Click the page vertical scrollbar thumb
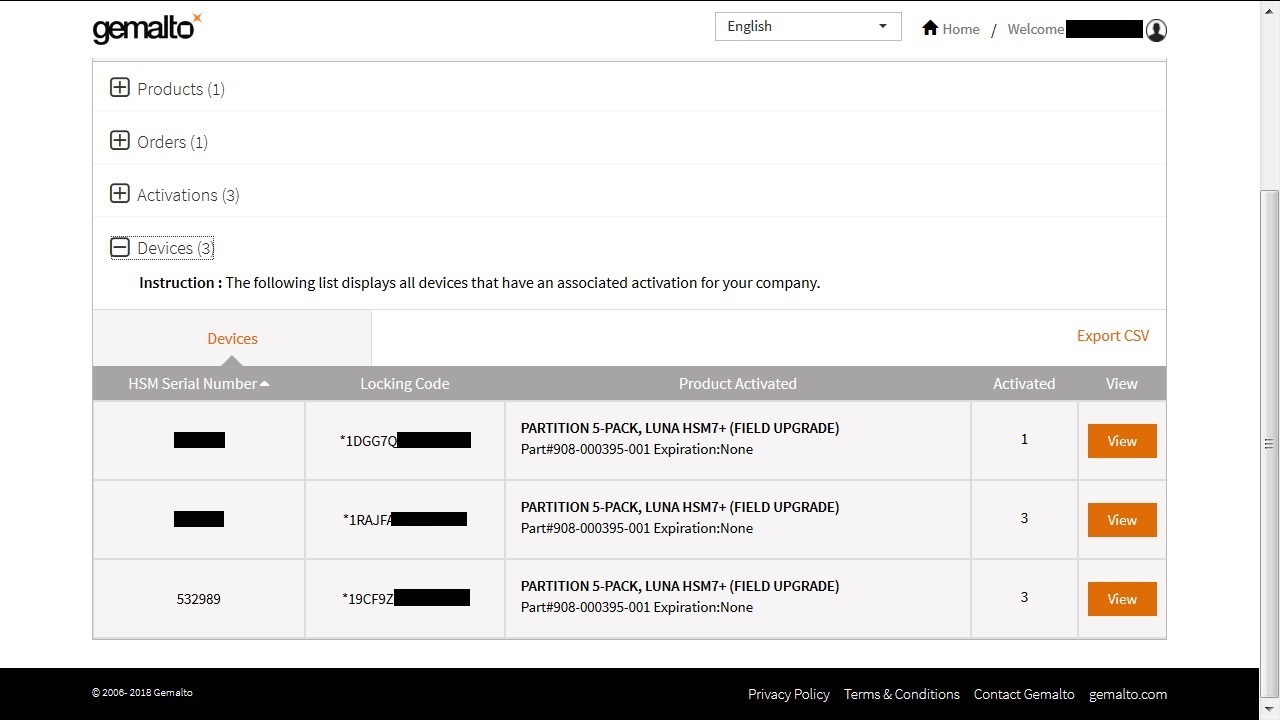Screen dimensions: 1280x720 click(x=1269, y=440)
